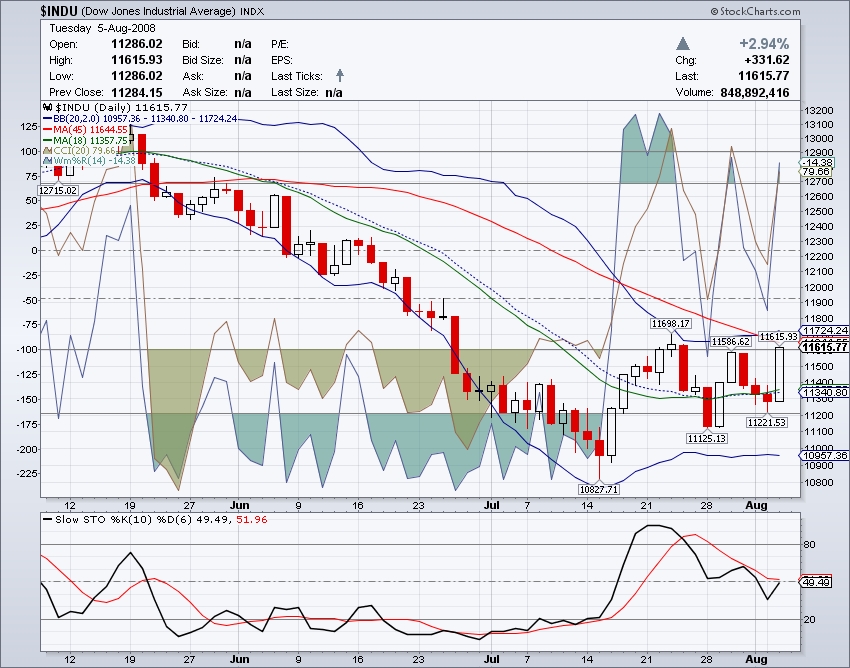Screen dimensions: 850x668
Task: Click the 11724.24 upper band axis tag
Action: [825, 331]
